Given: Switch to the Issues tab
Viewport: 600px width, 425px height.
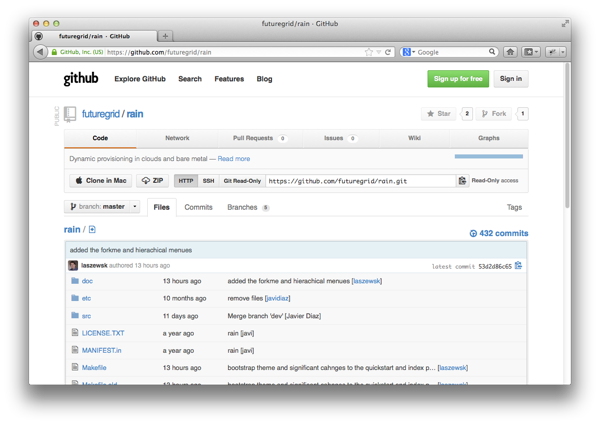Looking at the screenshot, I should tap(341, 138).
